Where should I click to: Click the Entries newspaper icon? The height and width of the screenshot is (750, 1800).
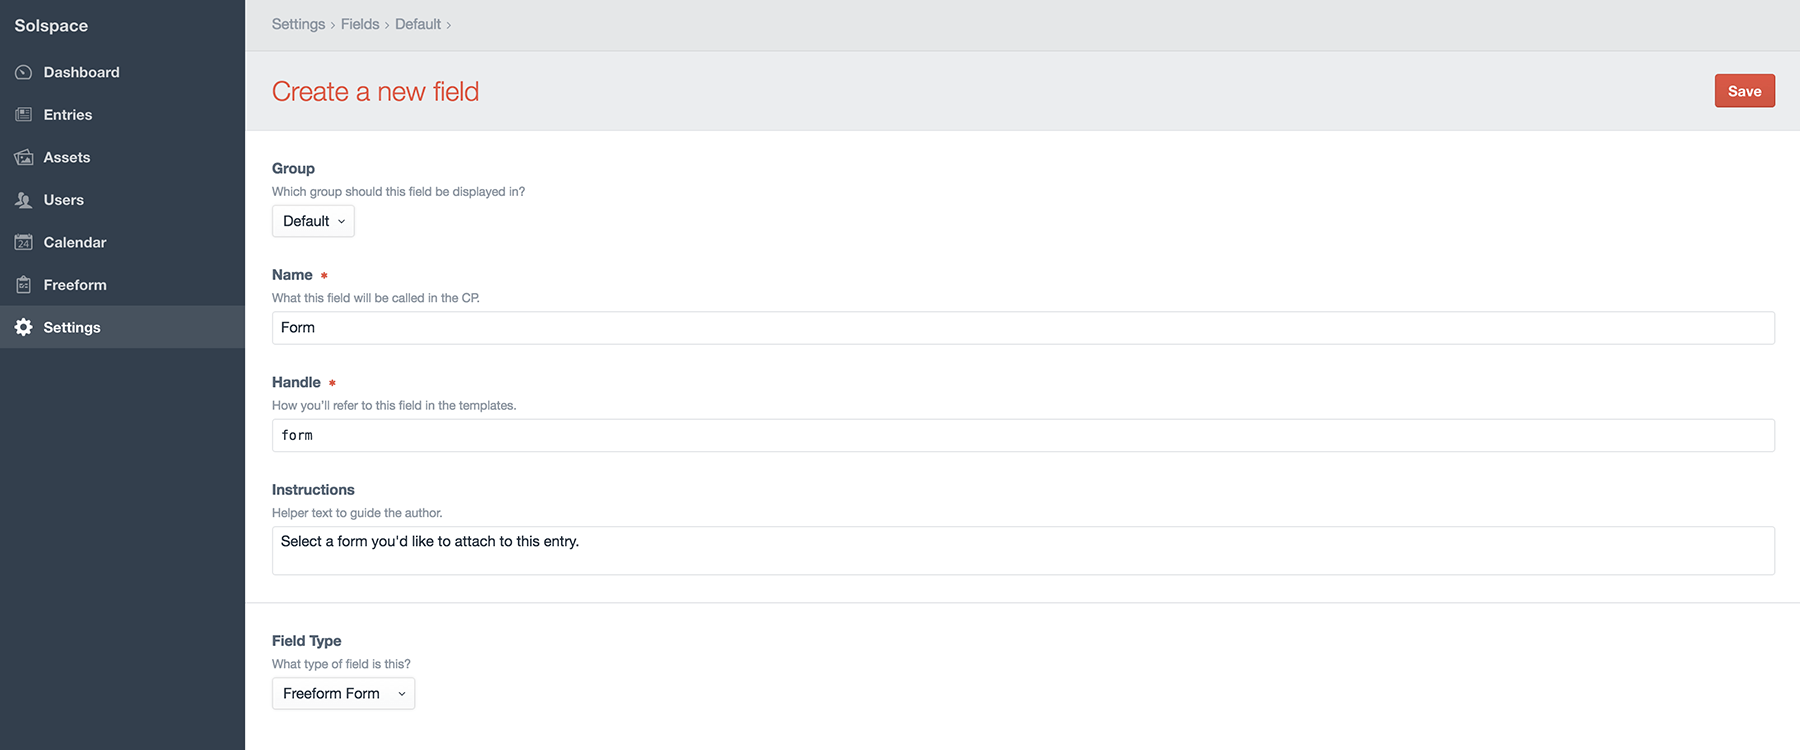(x=24, y=115)
